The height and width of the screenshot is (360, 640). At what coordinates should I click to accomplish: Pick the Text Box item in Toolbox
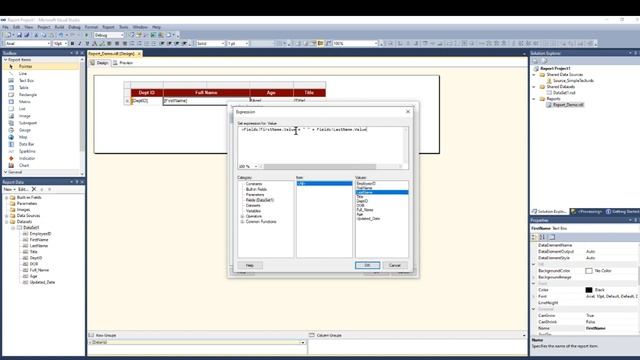[x=26, y=80]
